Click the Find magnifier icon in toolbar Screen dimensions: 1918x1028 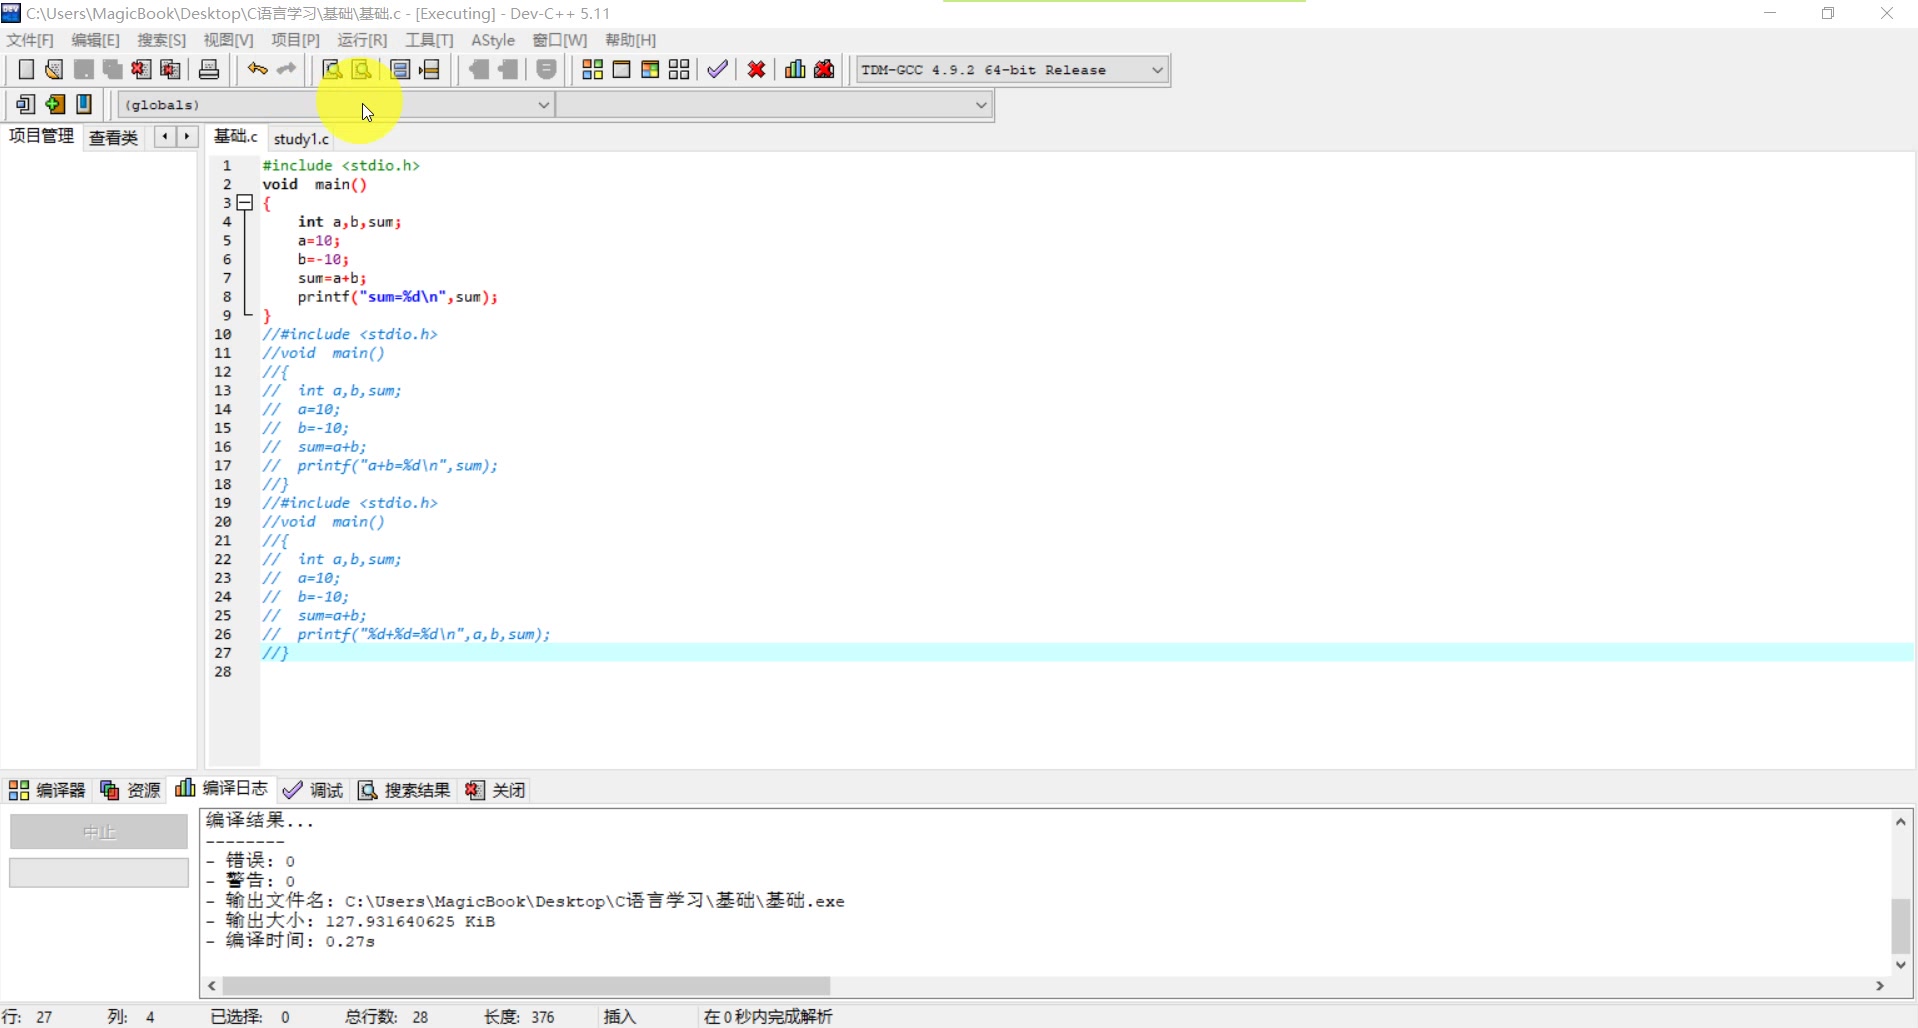(332, 69)
